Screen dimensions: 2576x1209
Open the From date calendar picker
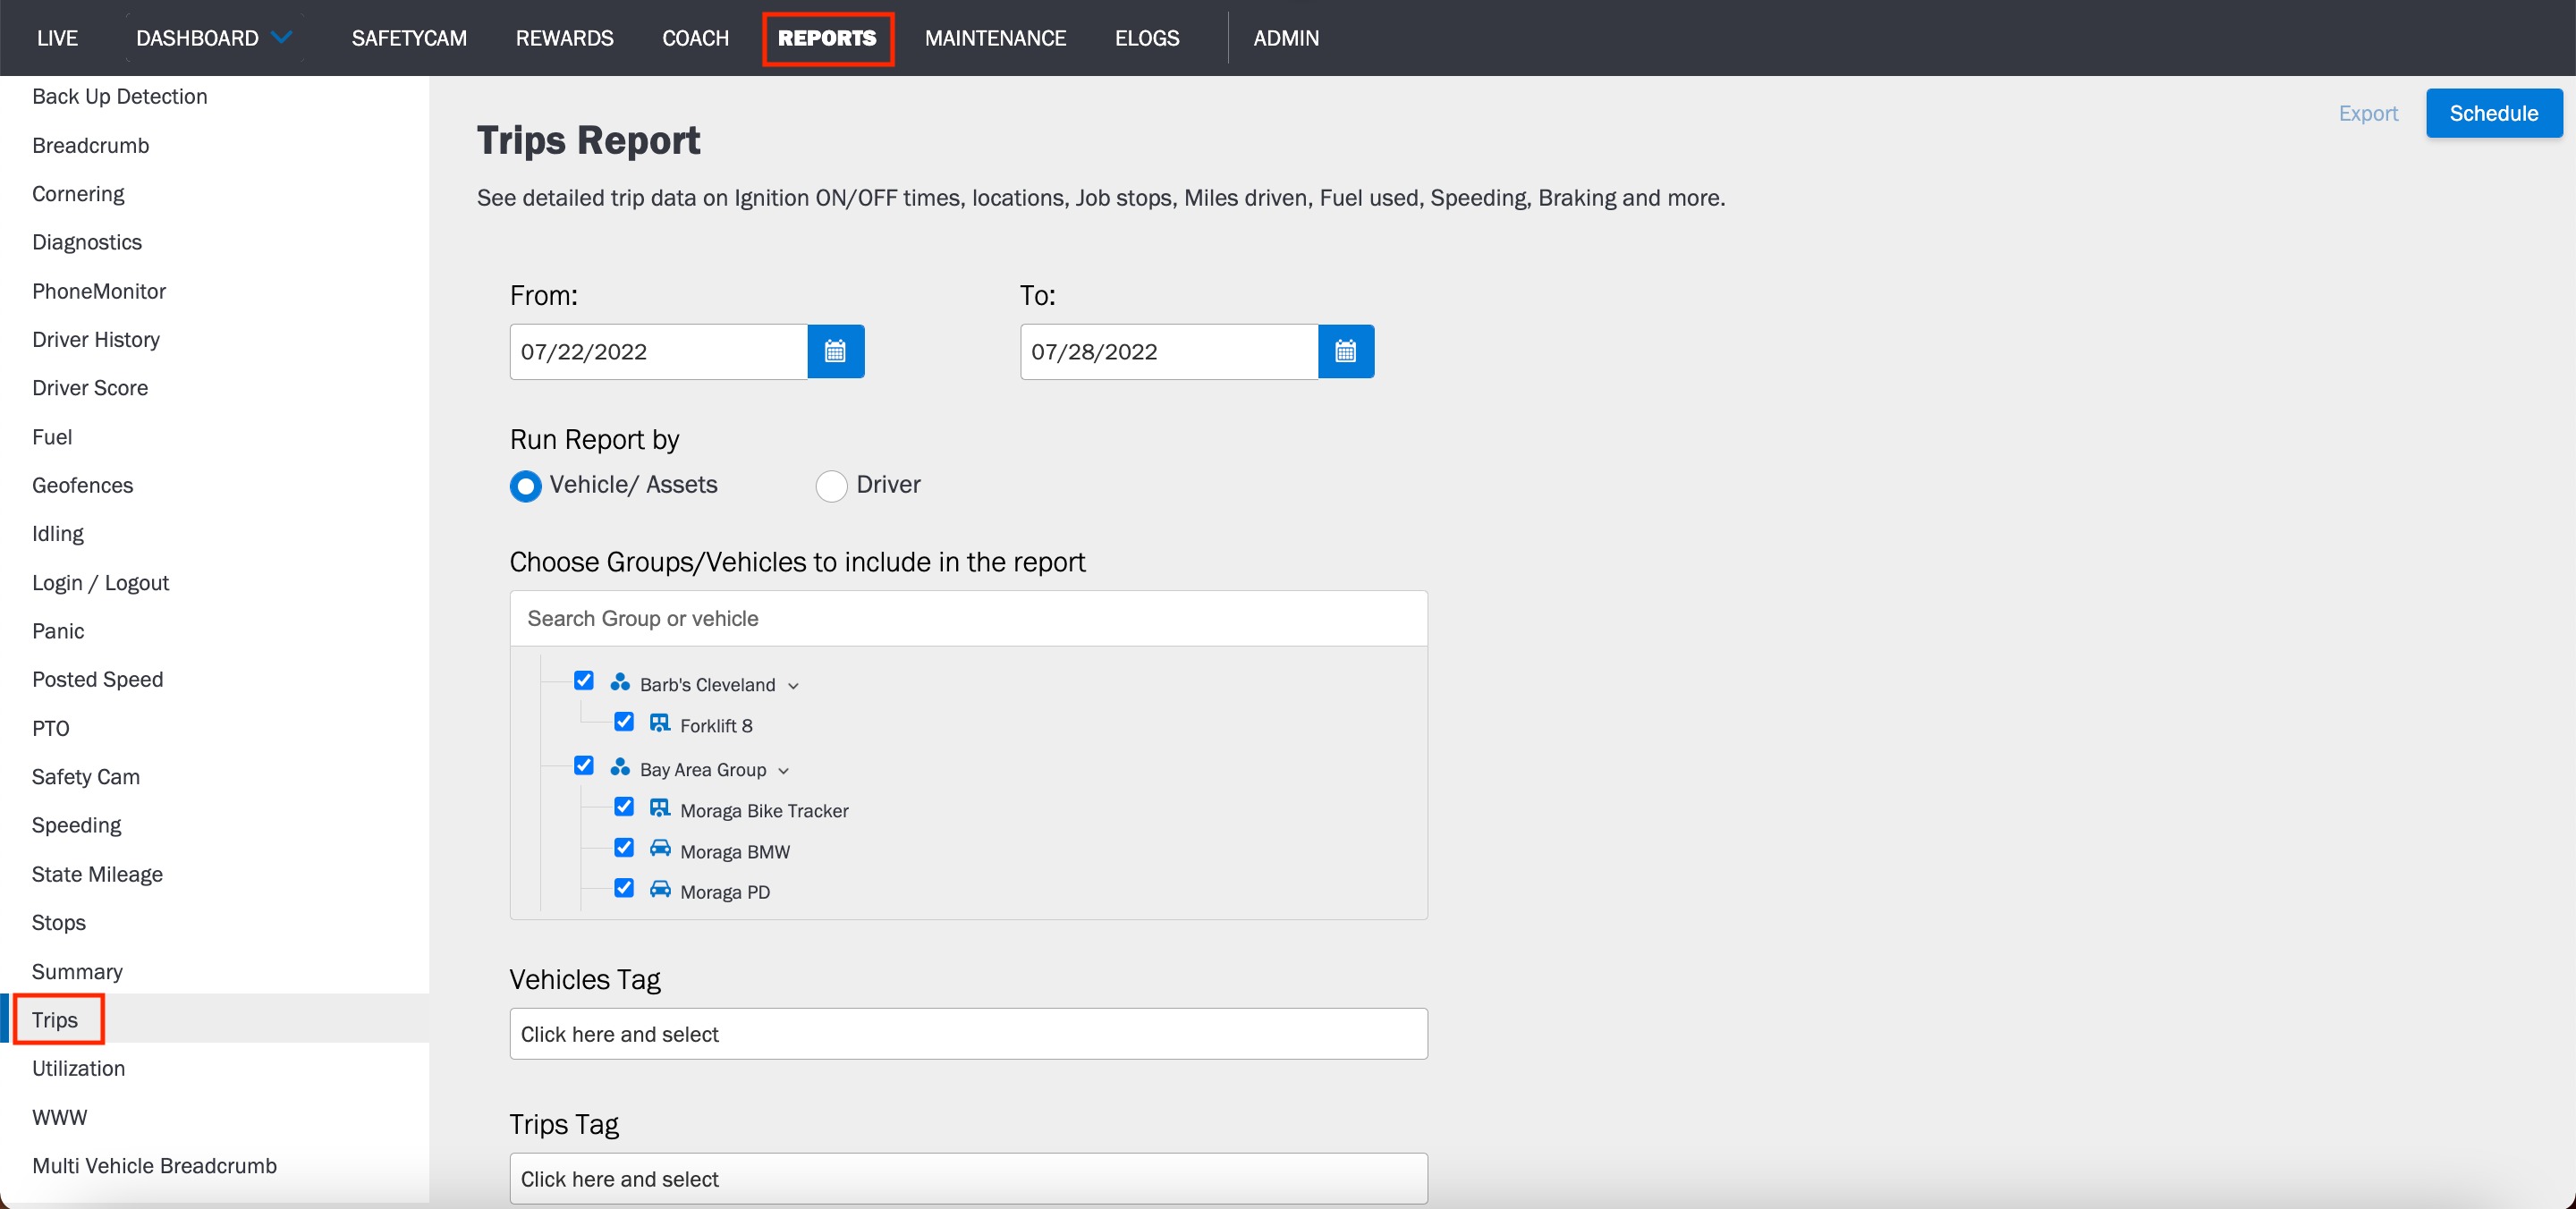click(835, 351)
